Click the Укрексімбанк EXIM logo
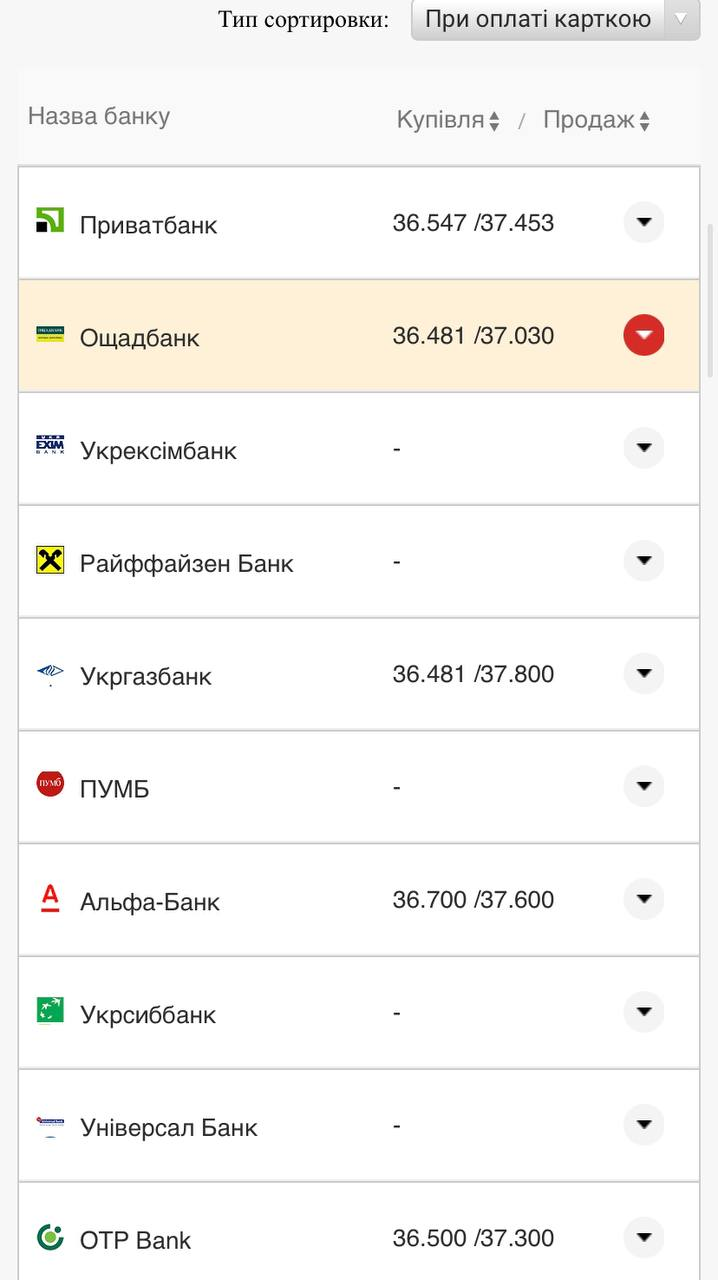 [50, 446]
